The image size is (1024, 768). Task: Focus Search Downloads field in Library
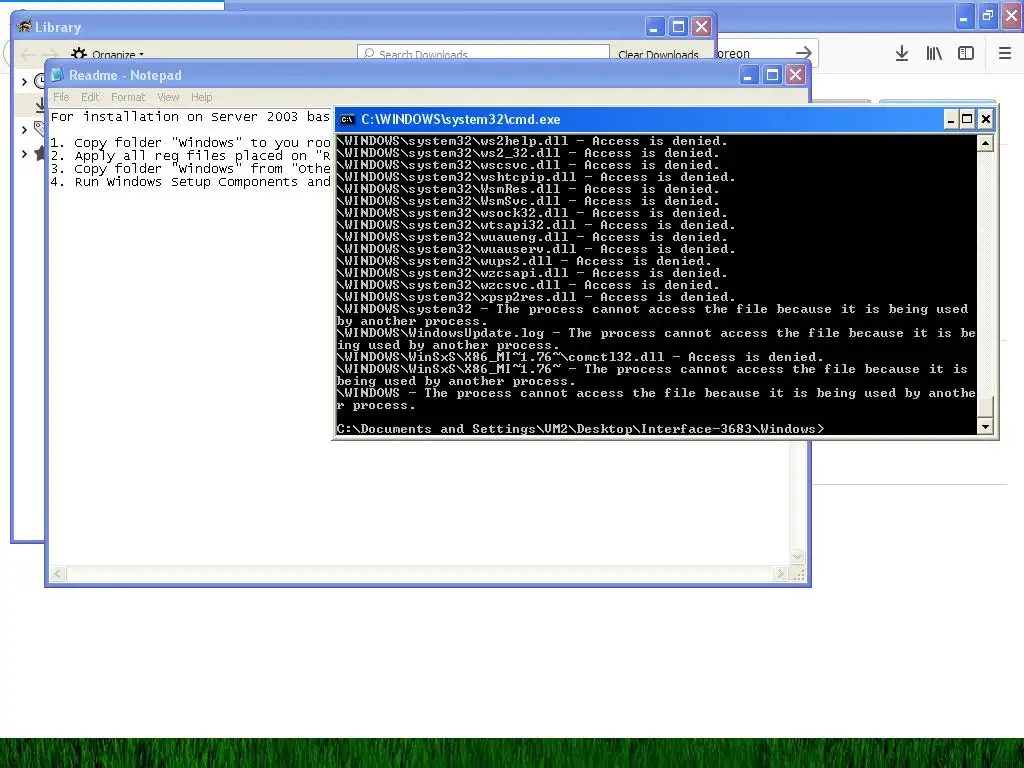tap(483, 53)
